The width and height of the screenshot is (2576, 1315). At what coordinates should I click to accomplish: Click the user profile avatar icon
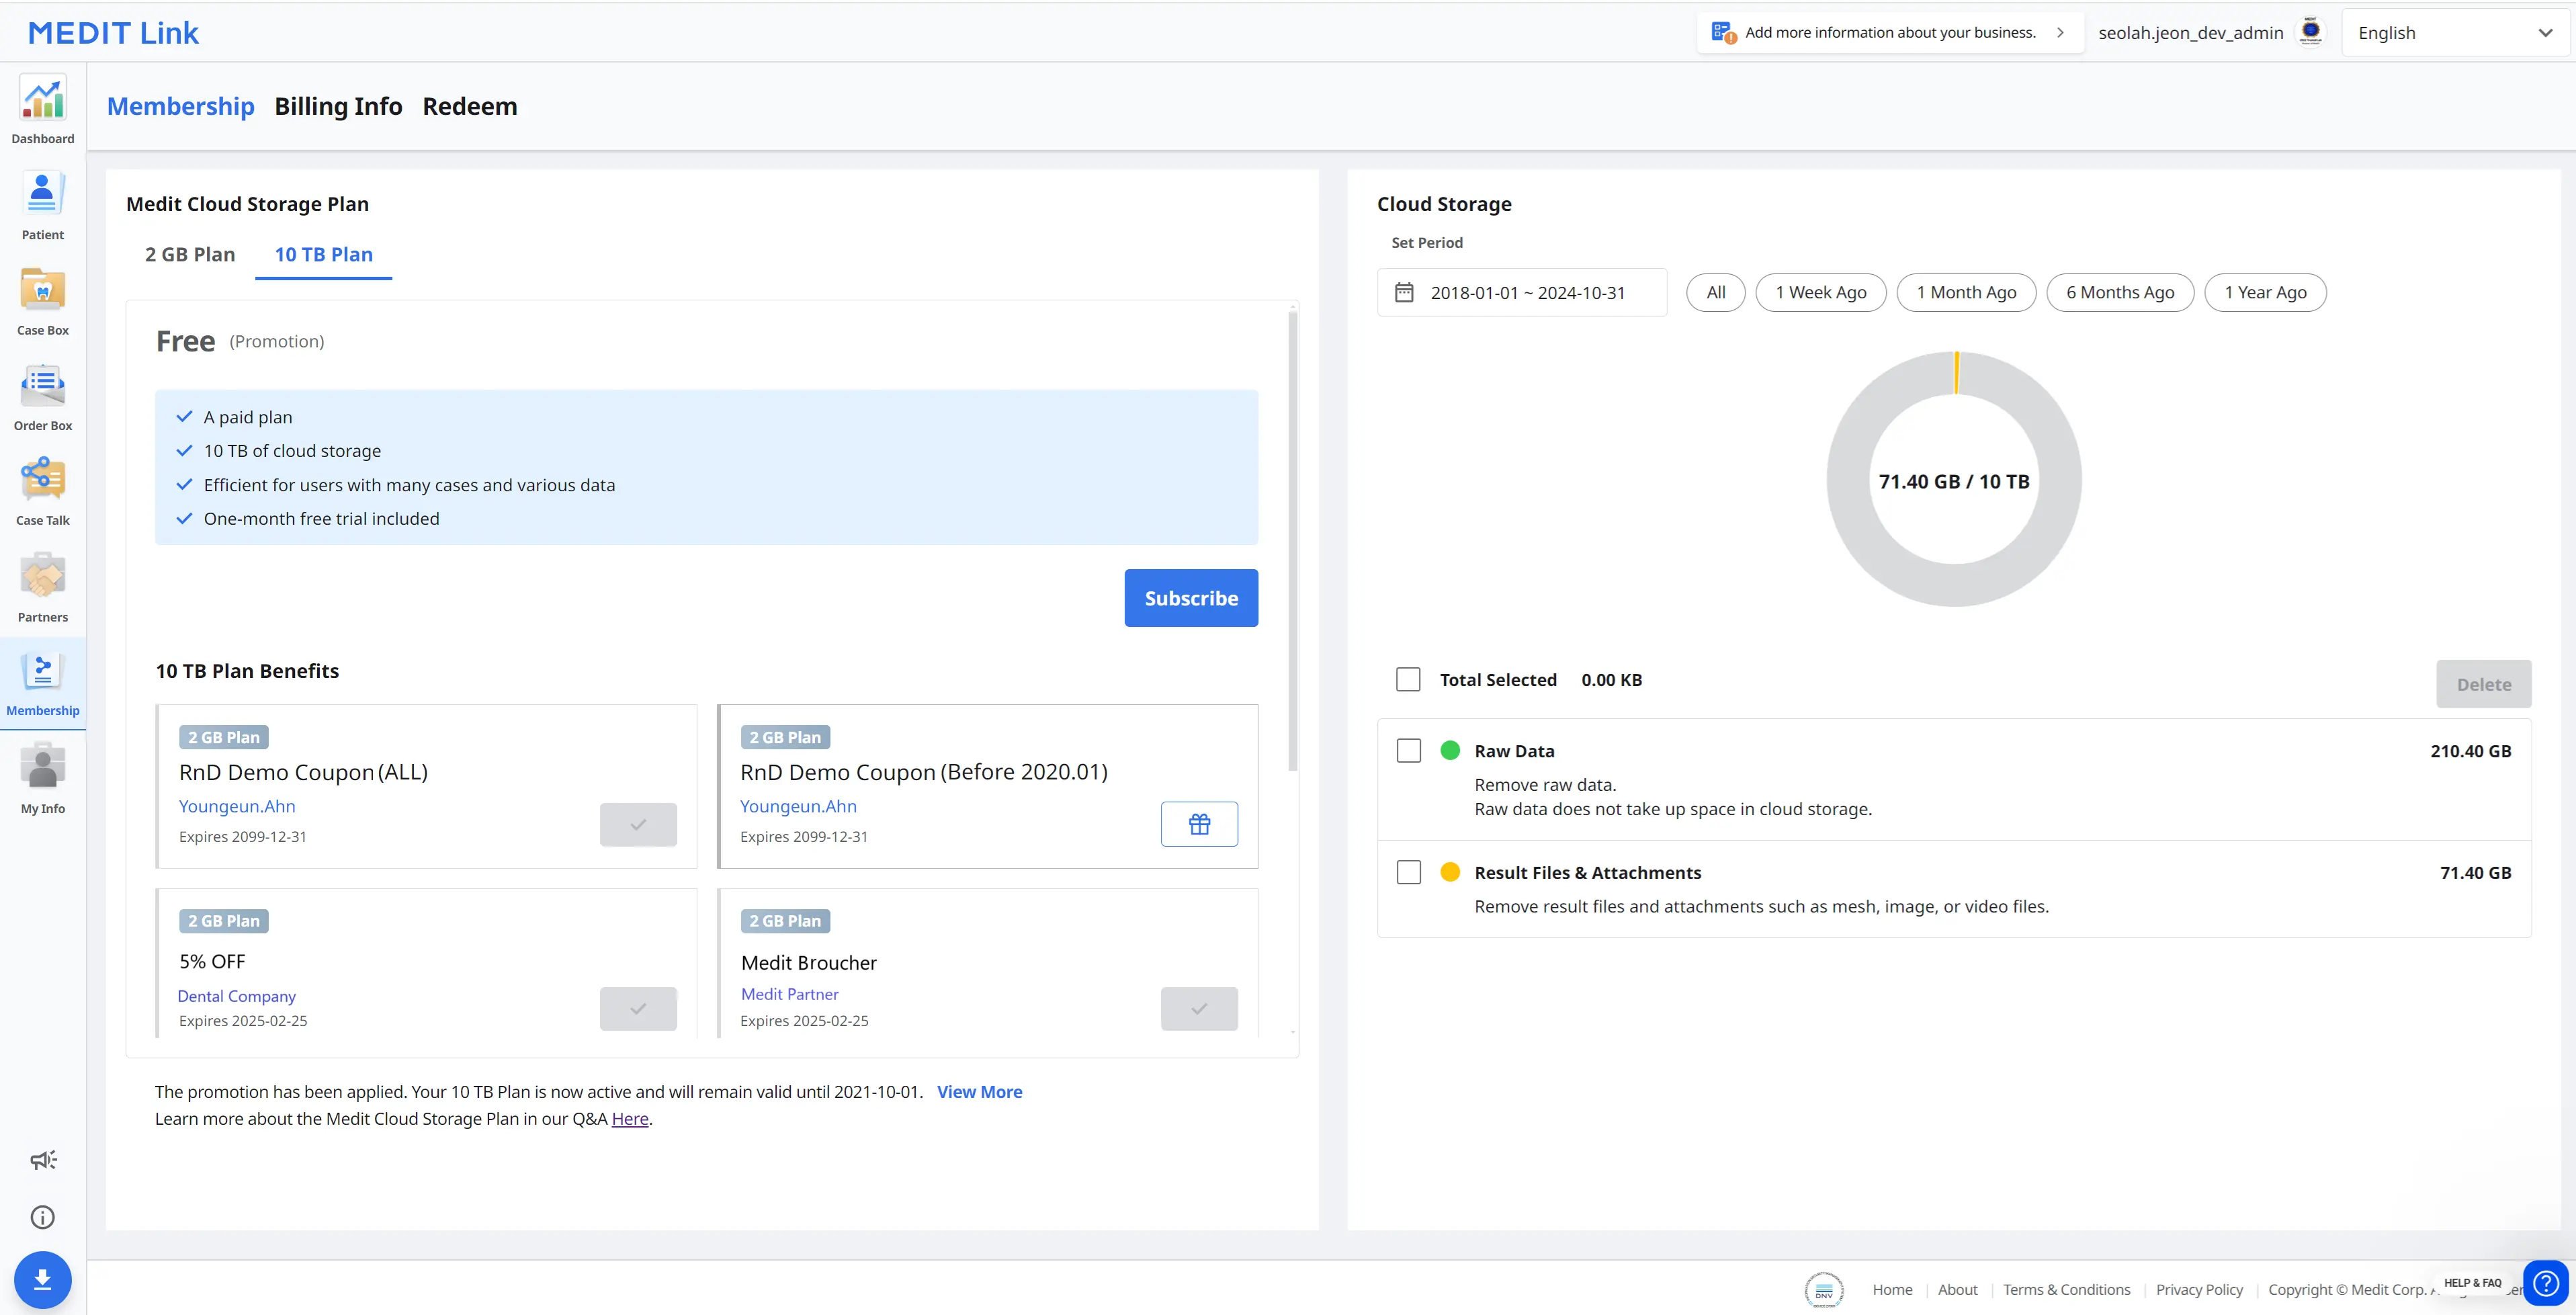[x=2311, y=32]
